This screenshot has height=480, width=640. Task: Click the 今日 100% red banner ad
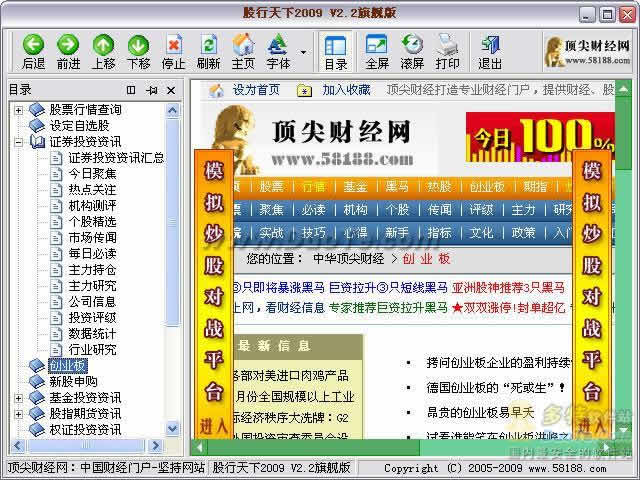click(540, 138)
